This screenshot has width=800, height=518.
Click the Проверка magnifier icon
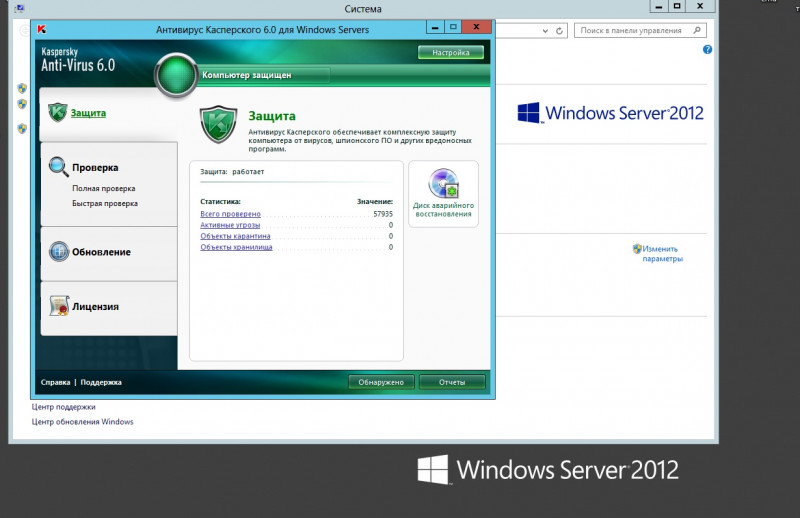[x=59, y=166]
